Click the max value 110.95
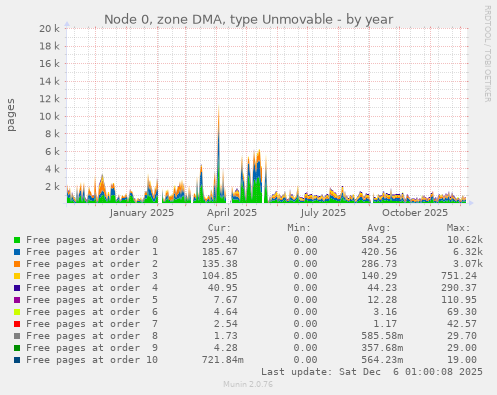497x395 pixels. 459,300
